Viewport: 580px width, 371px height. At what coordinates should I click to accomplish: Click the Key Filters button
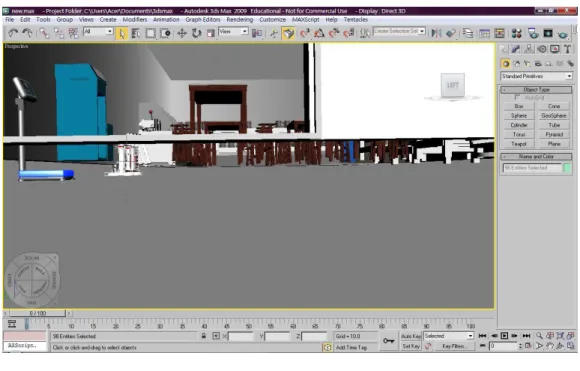tap(455, 346)
